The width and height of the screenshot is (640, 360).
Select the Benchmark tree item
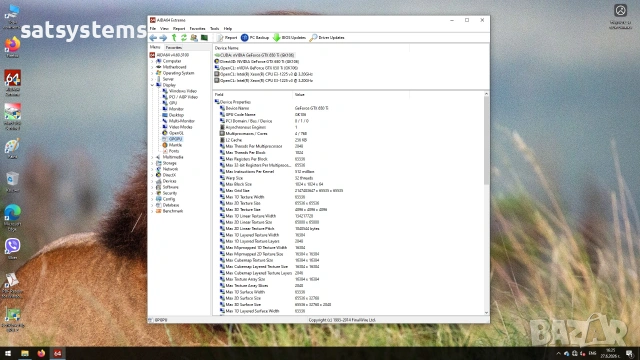(x=173, y=211)
